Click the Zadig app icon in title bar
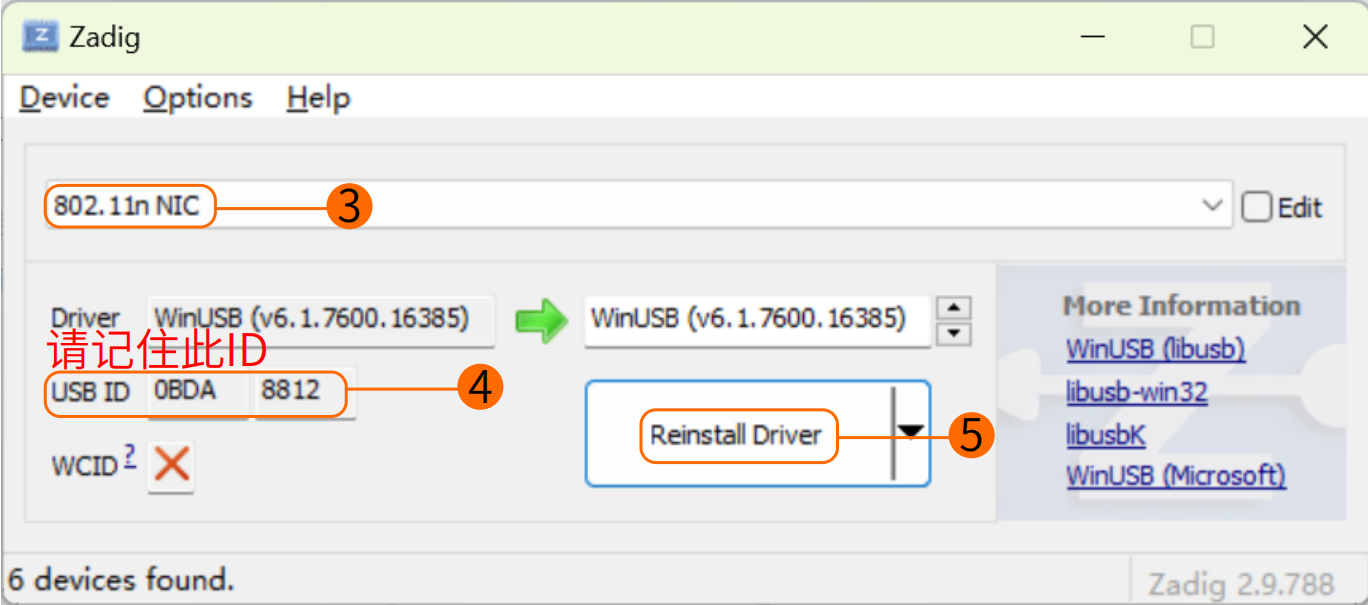The width and height of the screenshot is (1368, 605). [x=40, y=37]
